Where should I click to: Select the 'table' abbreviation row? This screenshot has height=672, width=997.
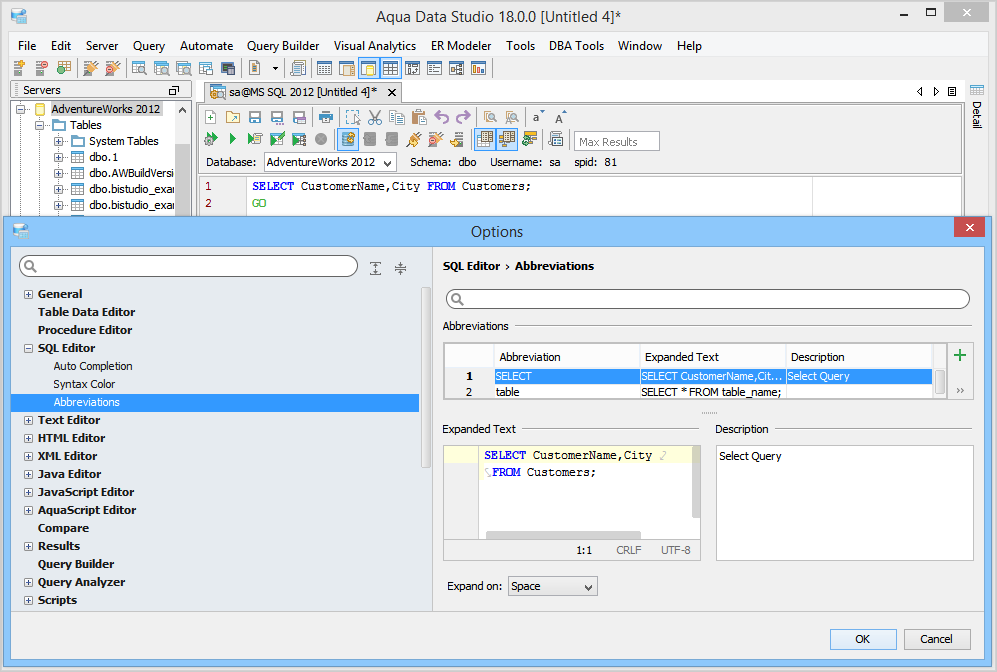688,392
